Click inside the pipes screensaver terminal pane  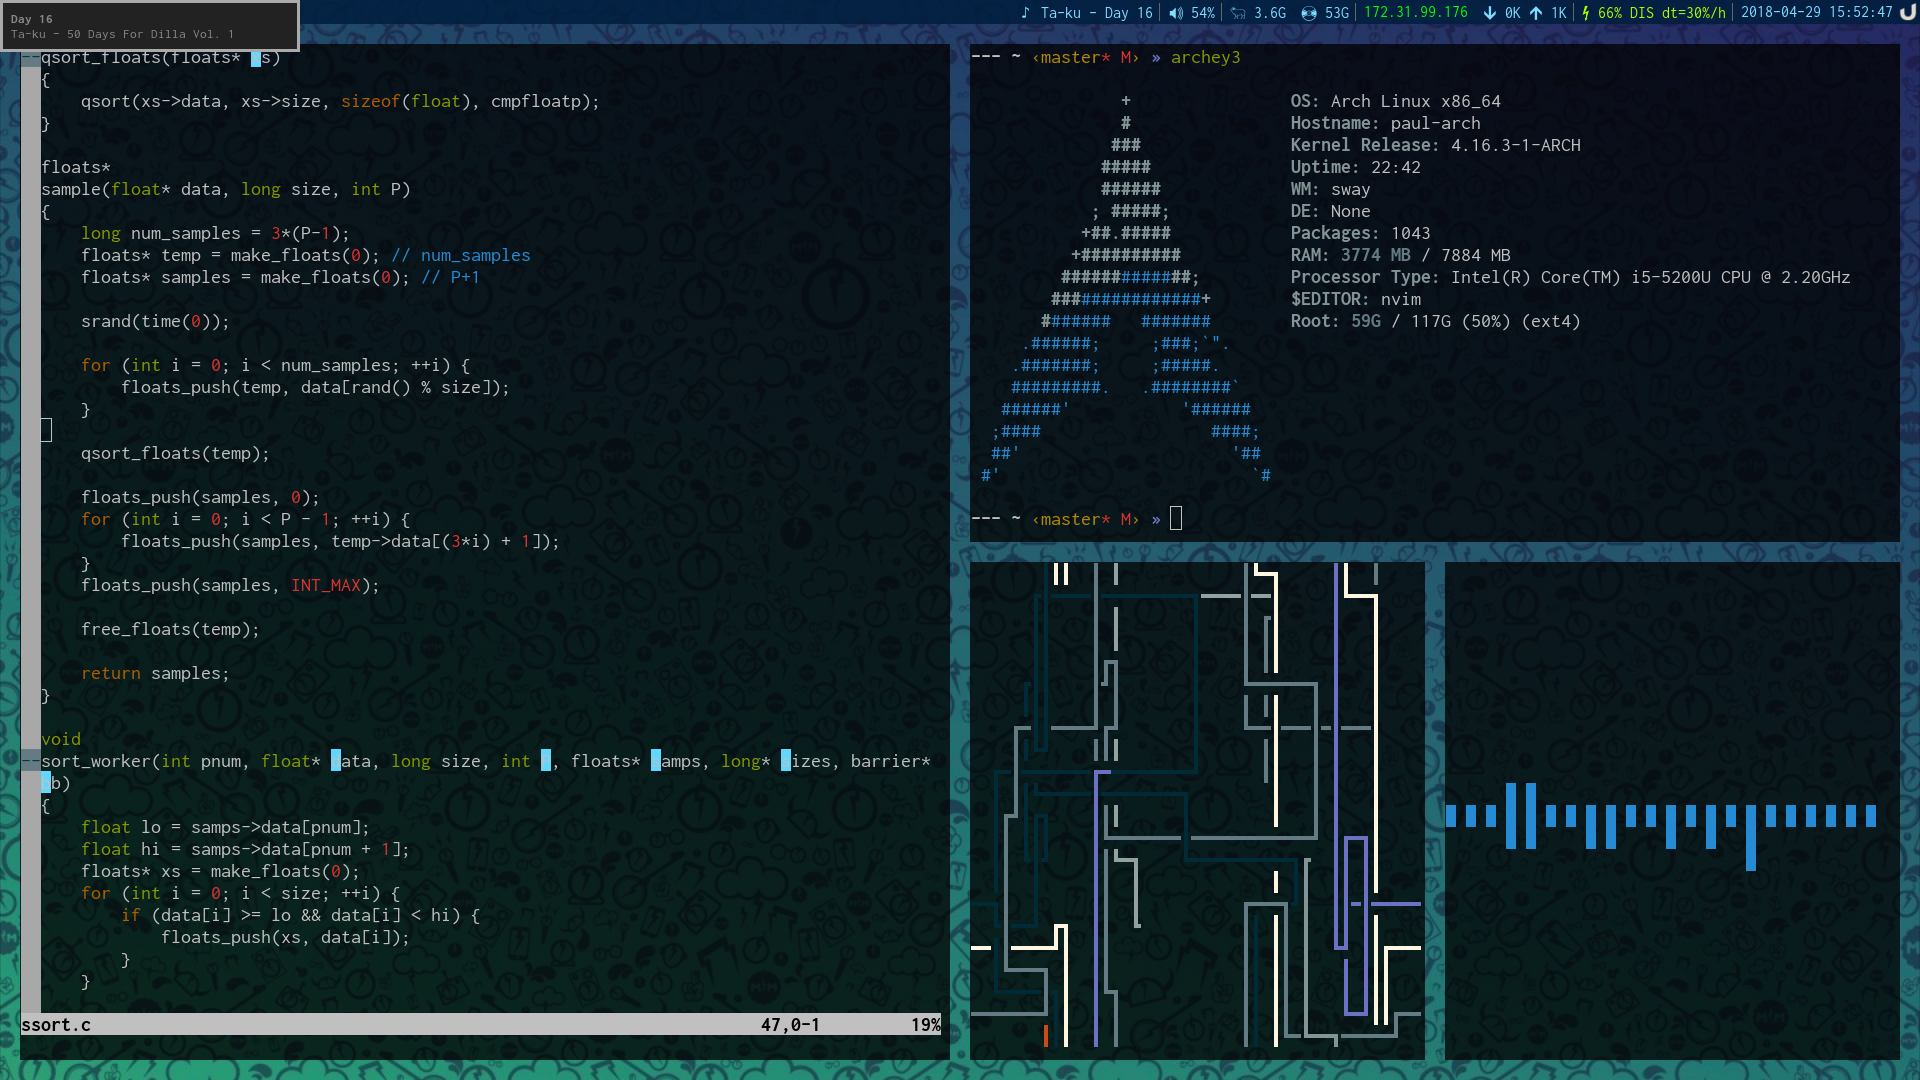point(1197,810)
